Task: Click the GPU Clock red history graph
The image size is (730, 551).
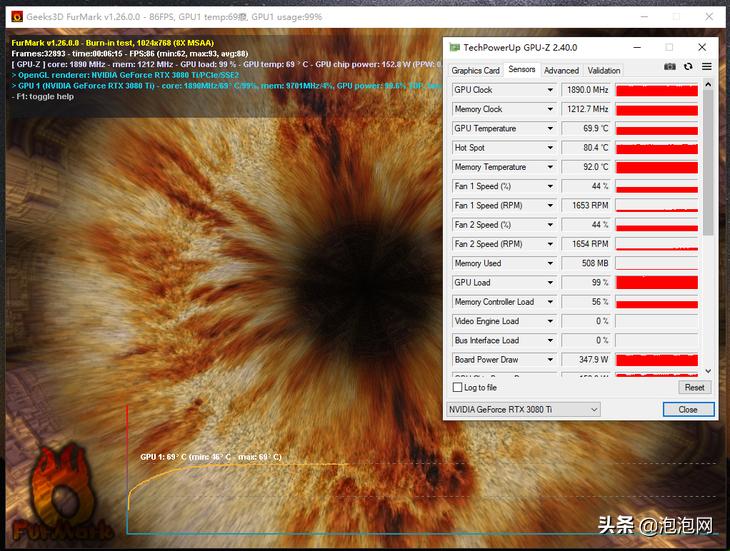Action: coord(656,90)
